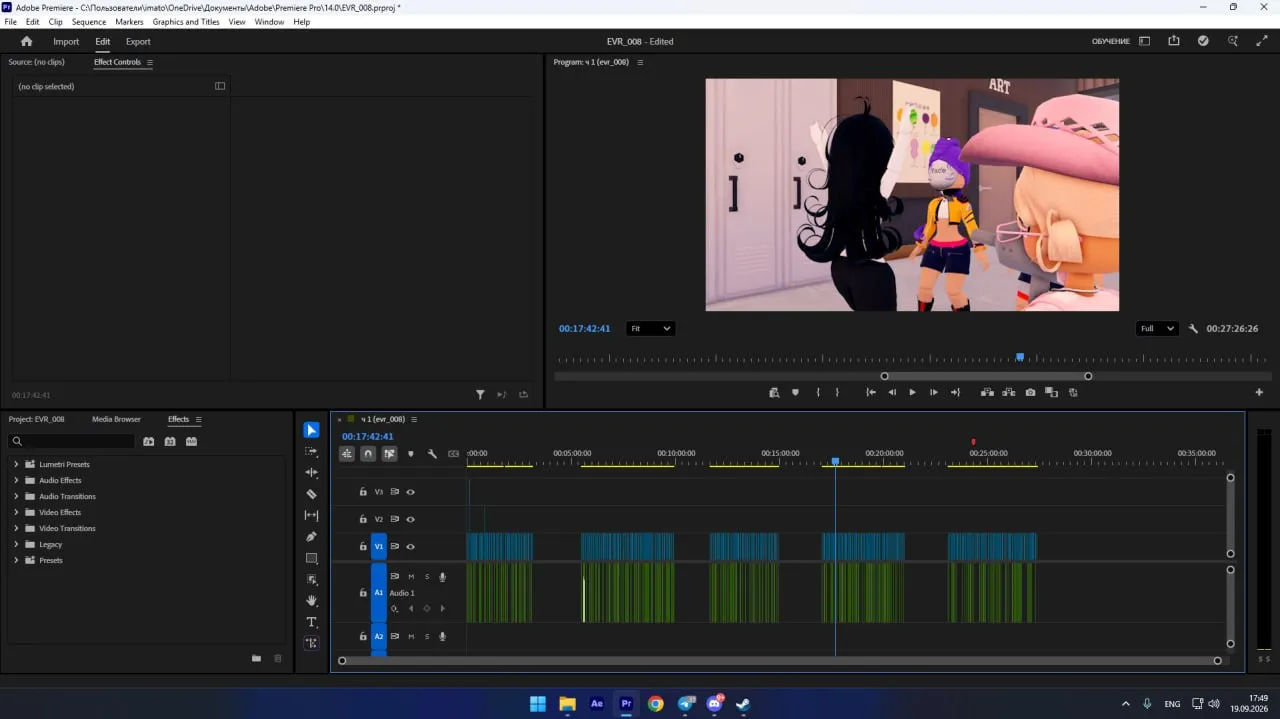The width and height of the screenshot is (1280, 719).
Task: Toggle insert sequences as nests button
Action: coord(347,454)
